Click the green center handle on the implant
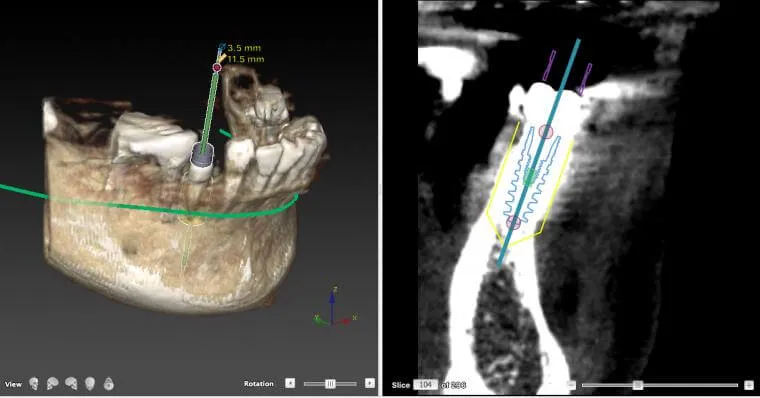Image resolution: width=760 pixels, height=398 pixels. tap(530, 176)
